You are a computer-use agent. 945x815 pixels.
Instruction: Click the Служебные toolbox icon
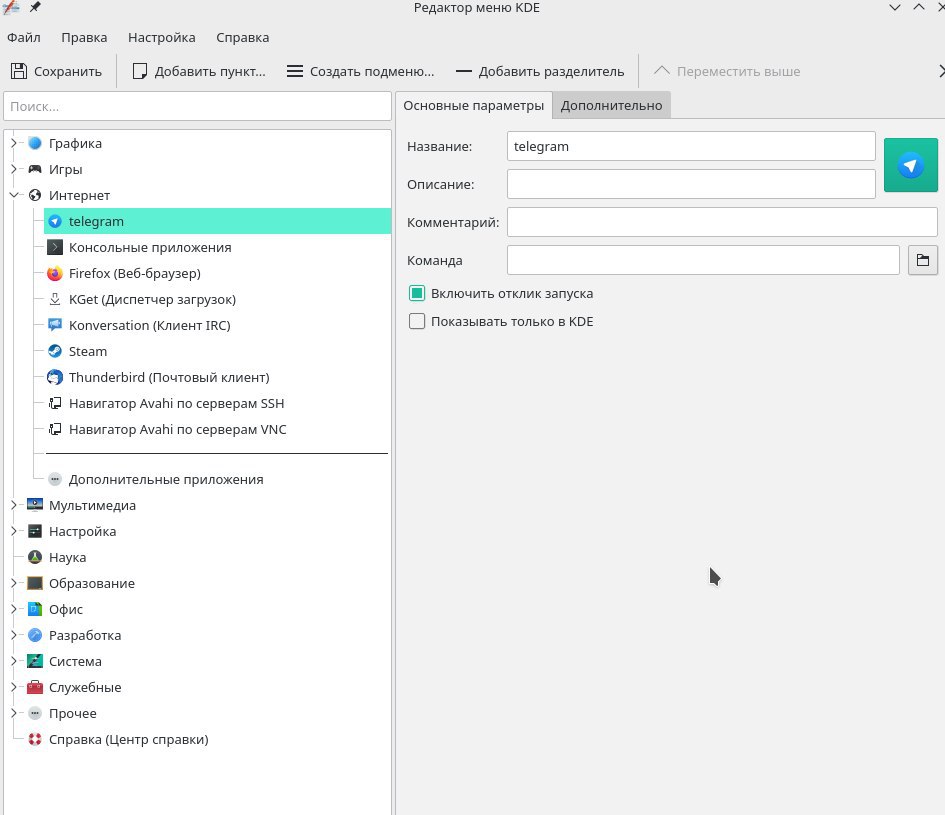35,687
